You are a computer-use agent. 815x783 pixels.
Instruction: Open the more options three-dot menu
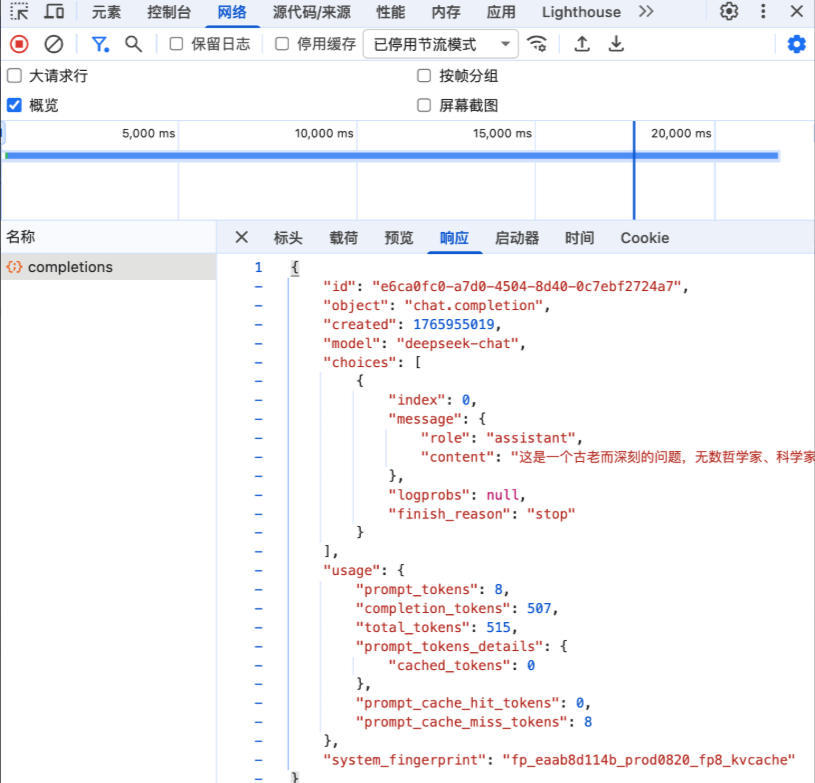(763, 12)
